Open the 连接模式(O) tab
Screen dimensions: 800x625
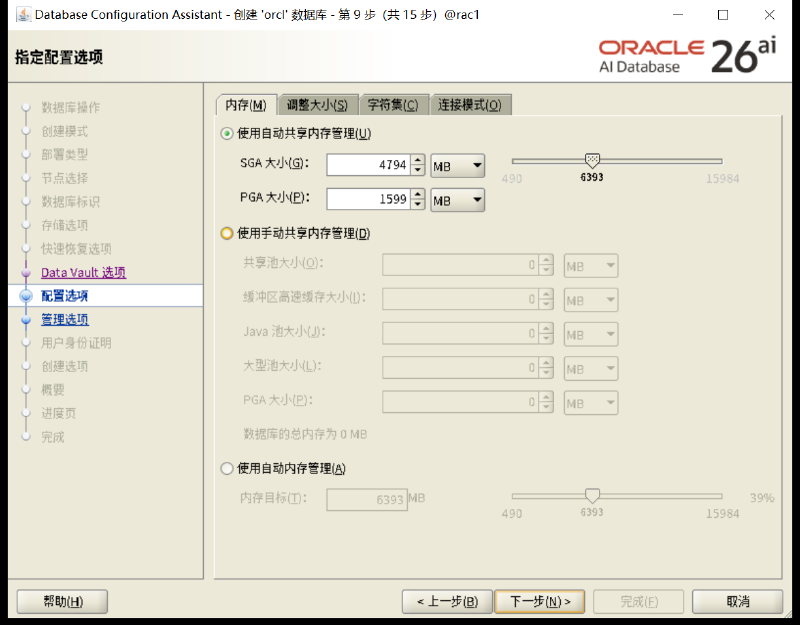tap(470, 105)
